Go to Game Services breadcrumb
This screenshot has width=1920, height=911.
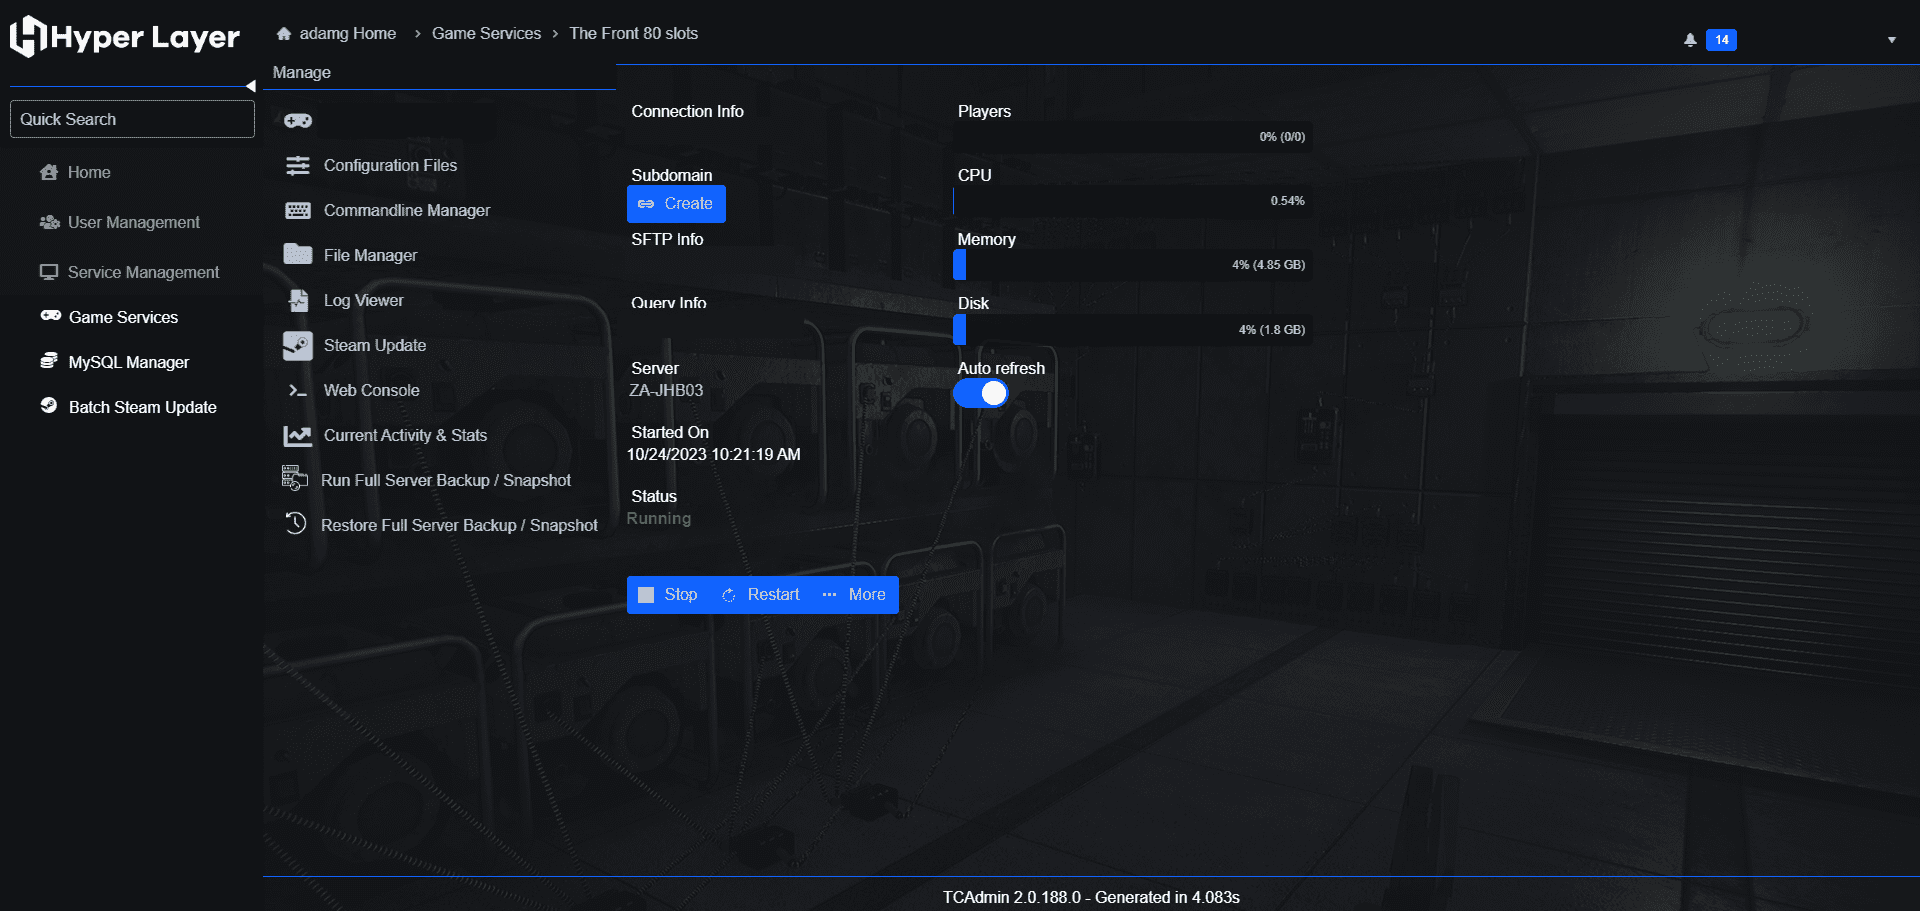coord(486,34)
